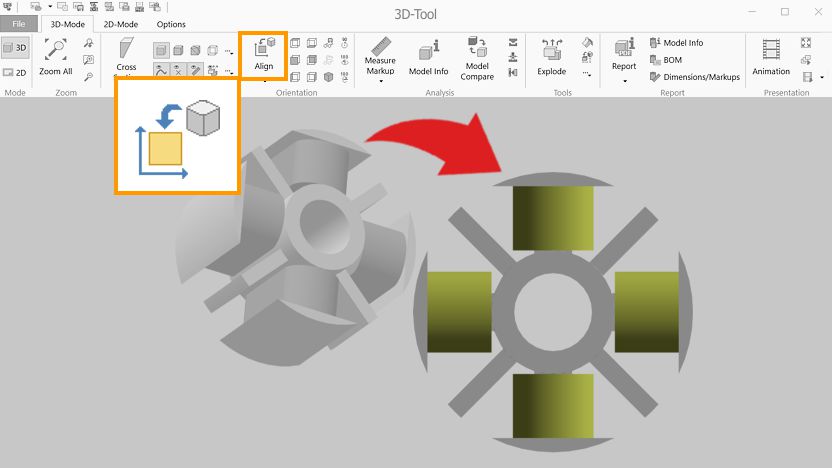Open the Tools group more options dropdown
Image resolution: width=832 pixels, height=468 pixels.
586,74
